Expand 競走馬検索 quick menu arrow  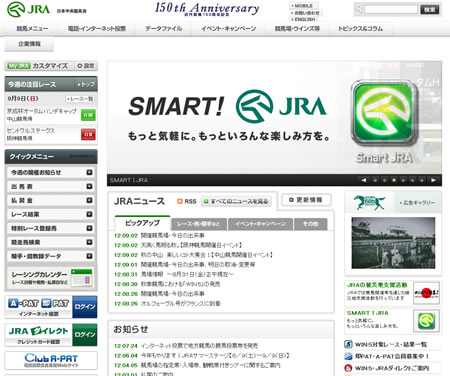click(x=89, y=242)
